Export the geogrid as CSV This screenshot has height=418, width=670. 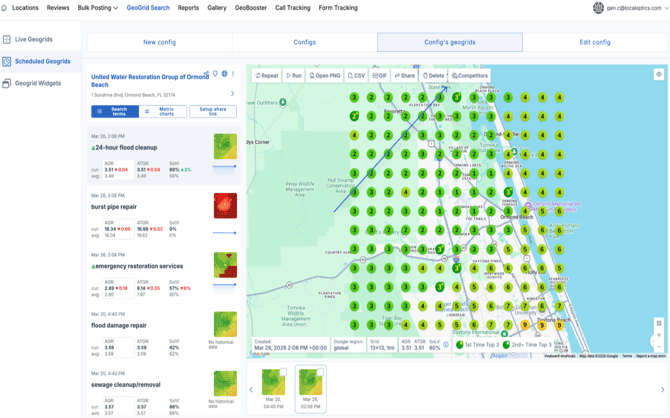click(x=356, y=76)
